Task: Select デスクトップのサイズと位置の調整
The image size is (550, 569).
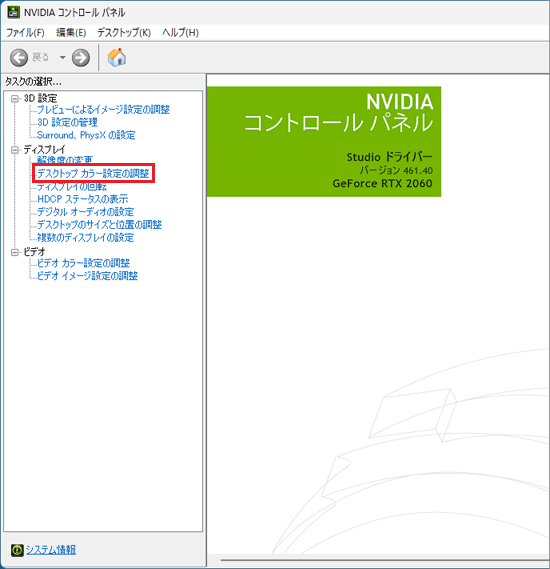Action: coord(99,225)
